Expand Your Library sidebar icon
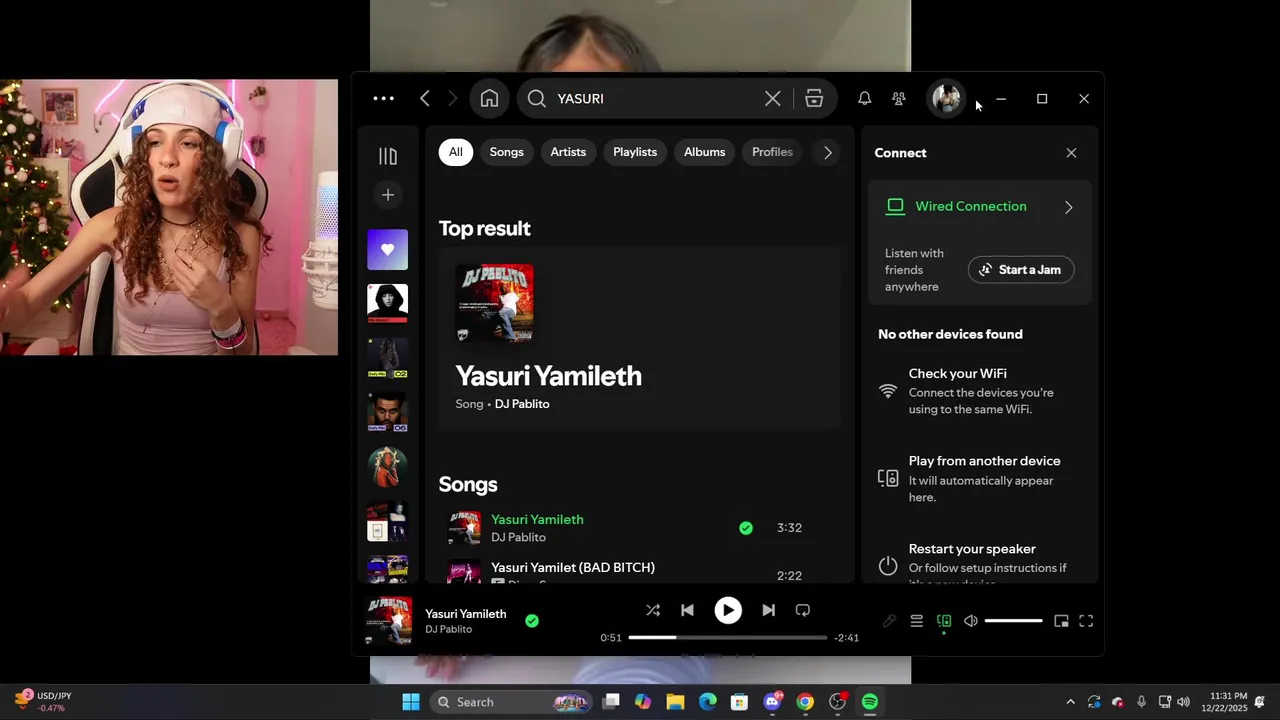This screenshot has height=720, width=1280. pyautogui.click(x=388, y=156)
